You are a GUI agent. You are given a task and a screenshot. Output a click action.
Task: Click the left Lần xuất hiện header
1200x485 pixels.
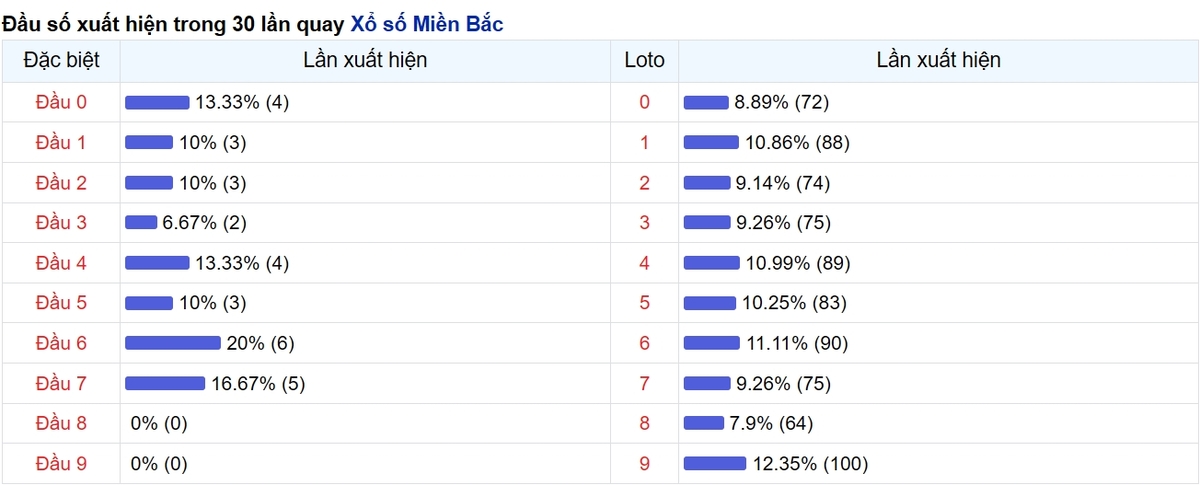coord(365,60)
